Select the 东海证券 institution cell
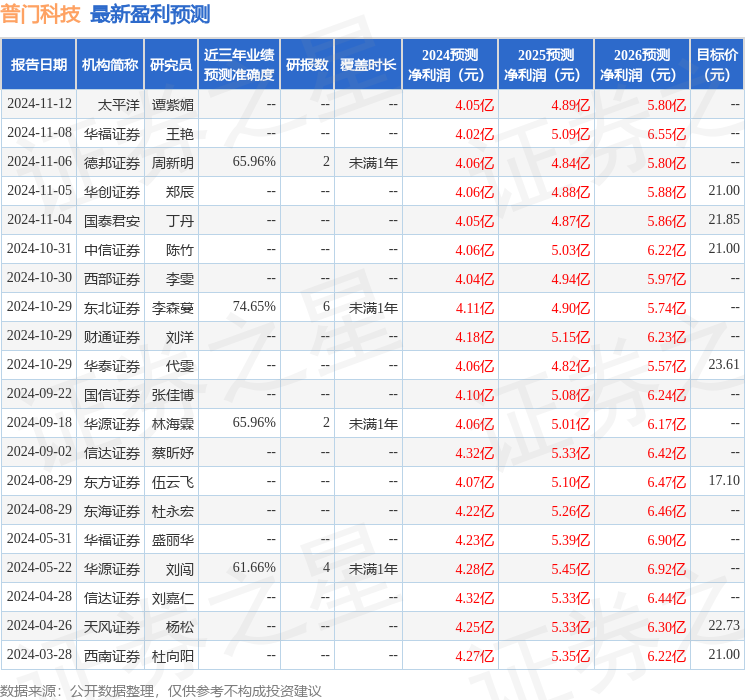The height and width of the screenshot is (700, 745). pos(112,511)
